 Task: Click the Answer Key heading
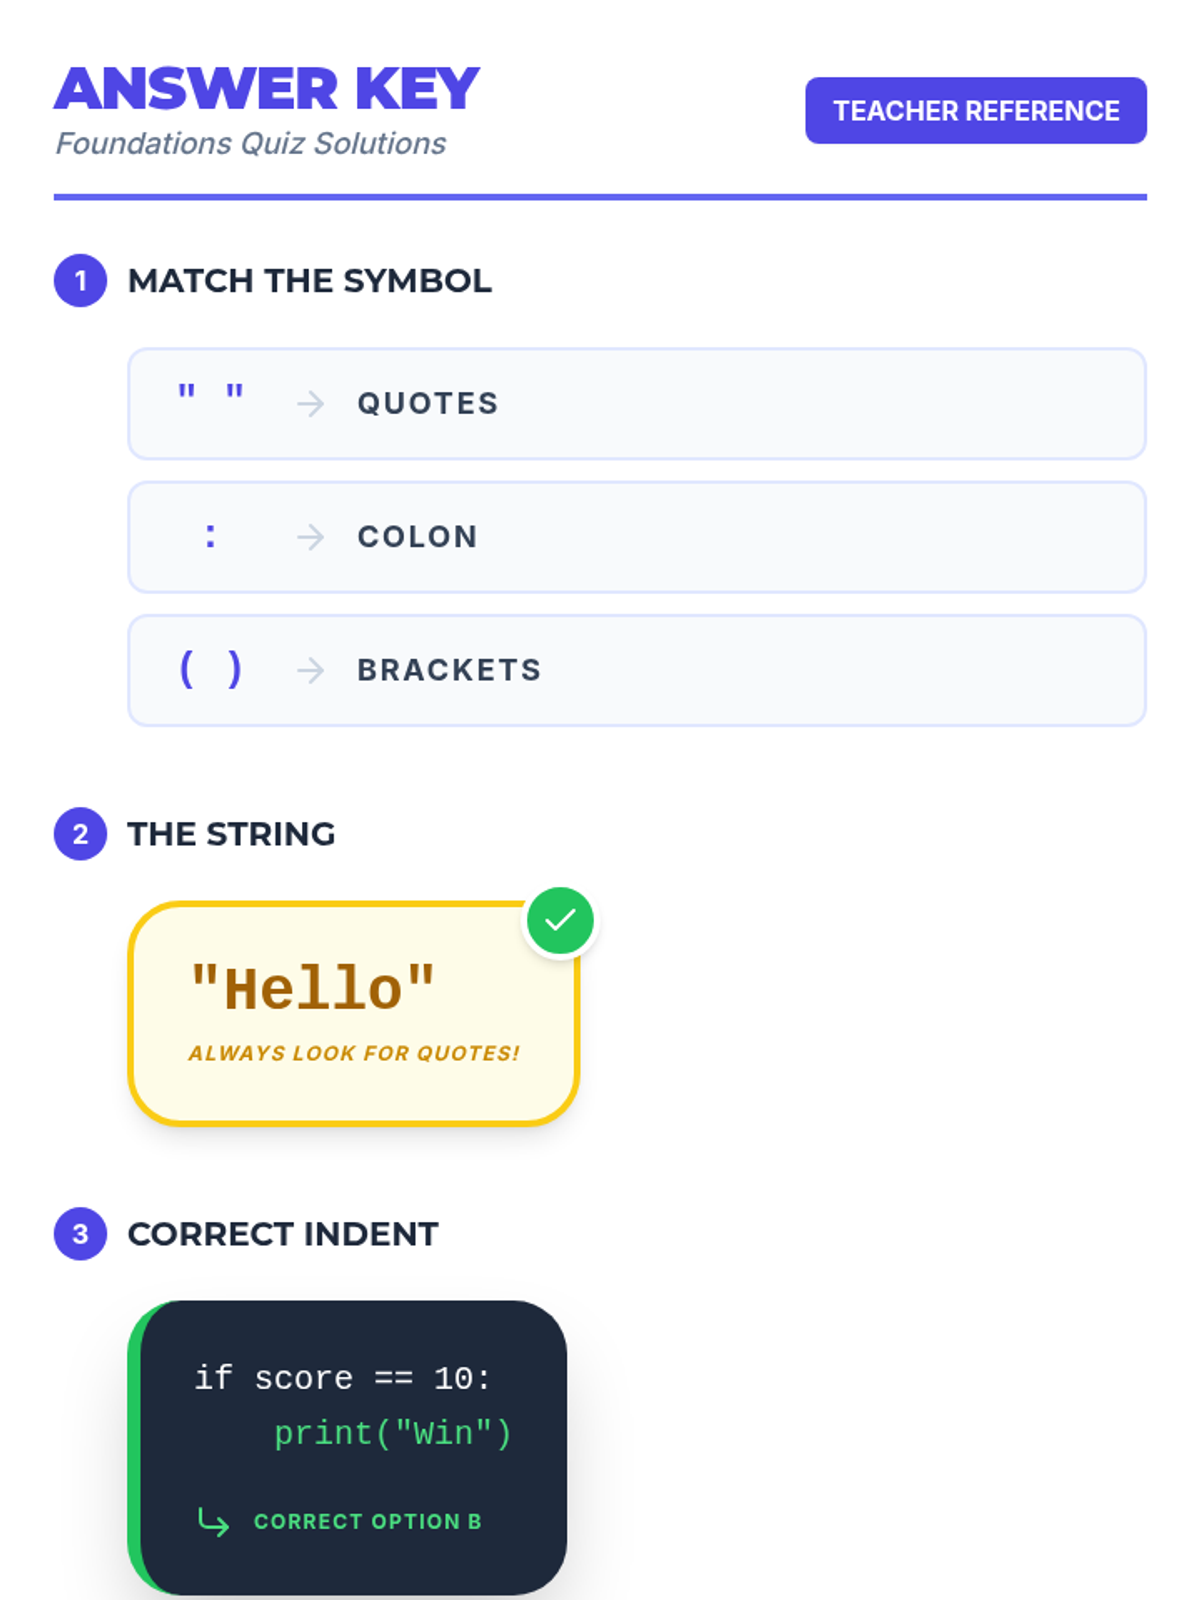(x=267, y=89)
